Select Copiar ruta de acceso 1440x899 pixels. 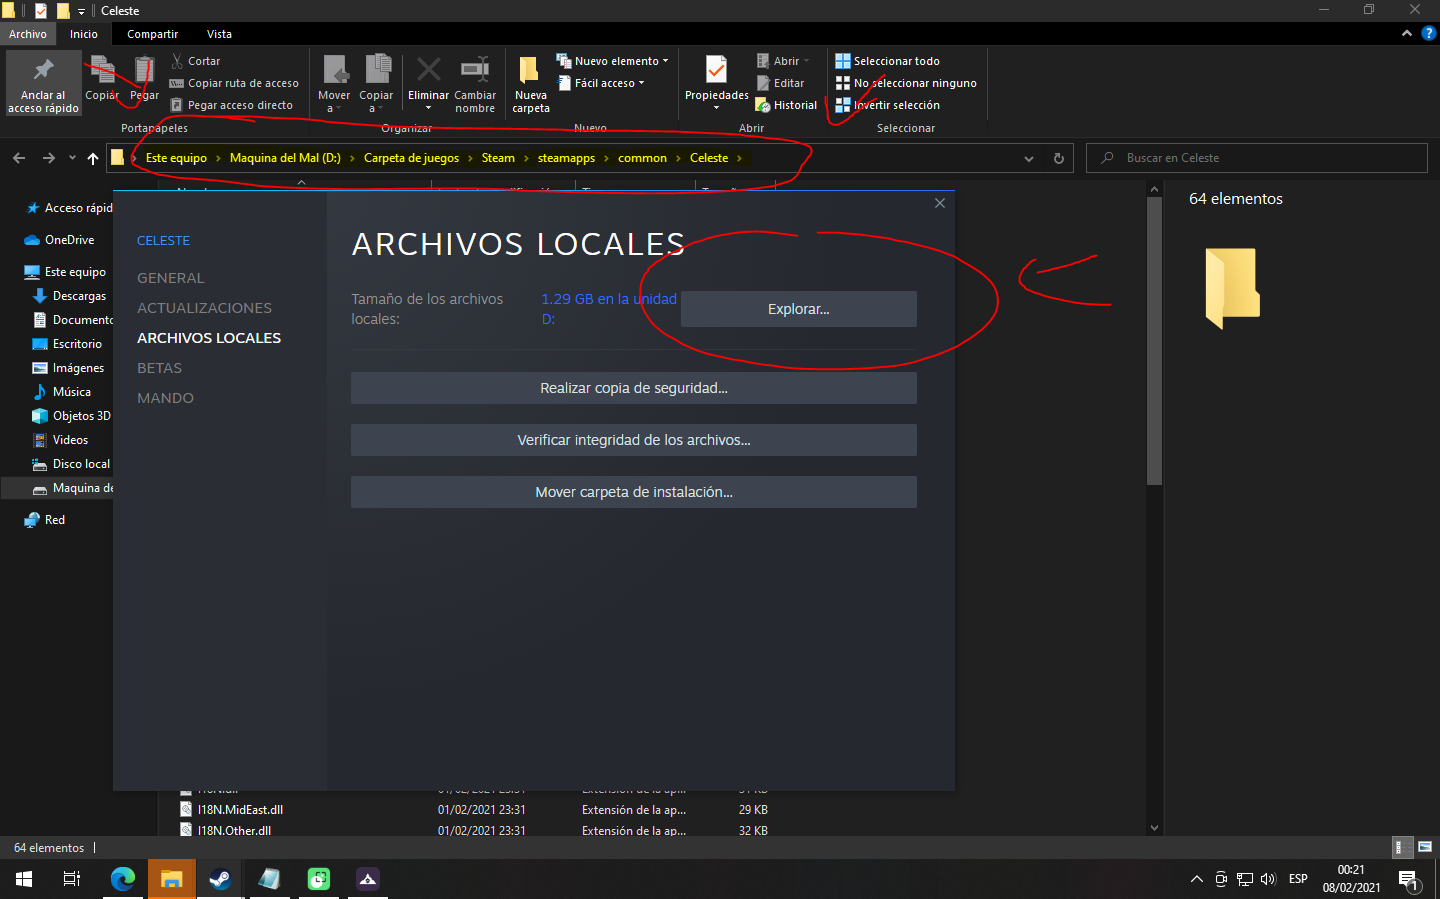pos(234,83)
